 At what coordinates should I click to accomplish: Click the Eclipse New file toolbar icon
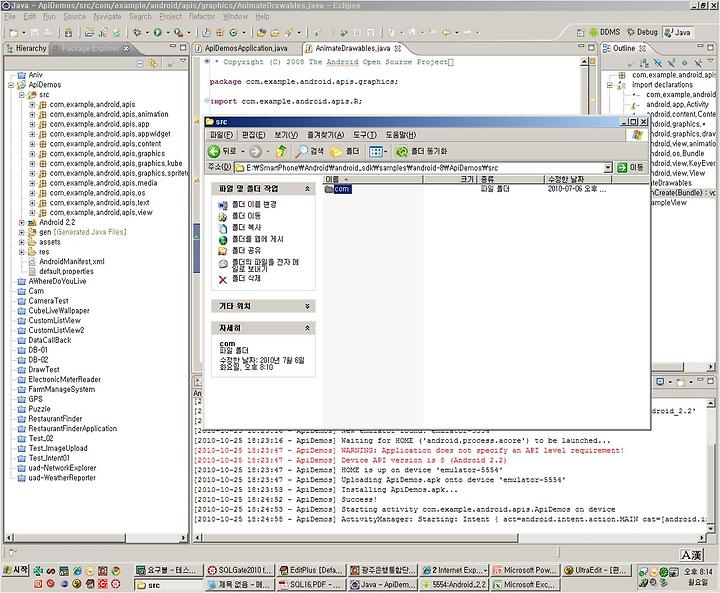[x=13, y=33]
